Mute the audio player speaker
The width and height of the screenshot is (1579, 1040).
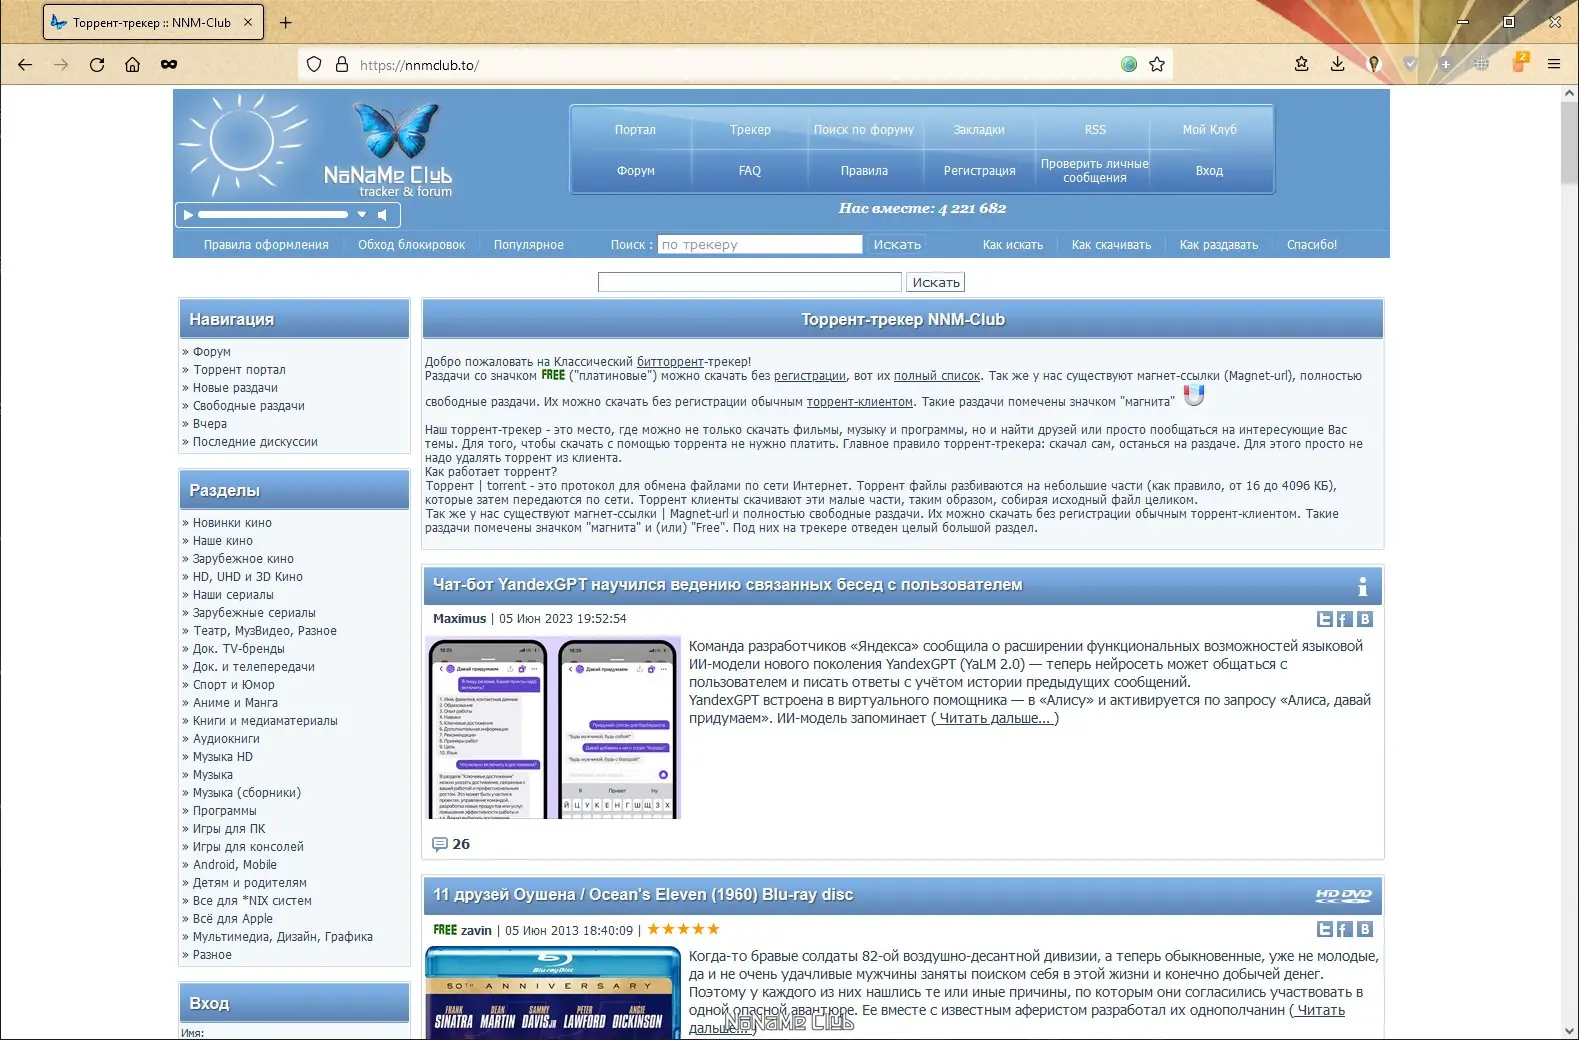(381, 214)
